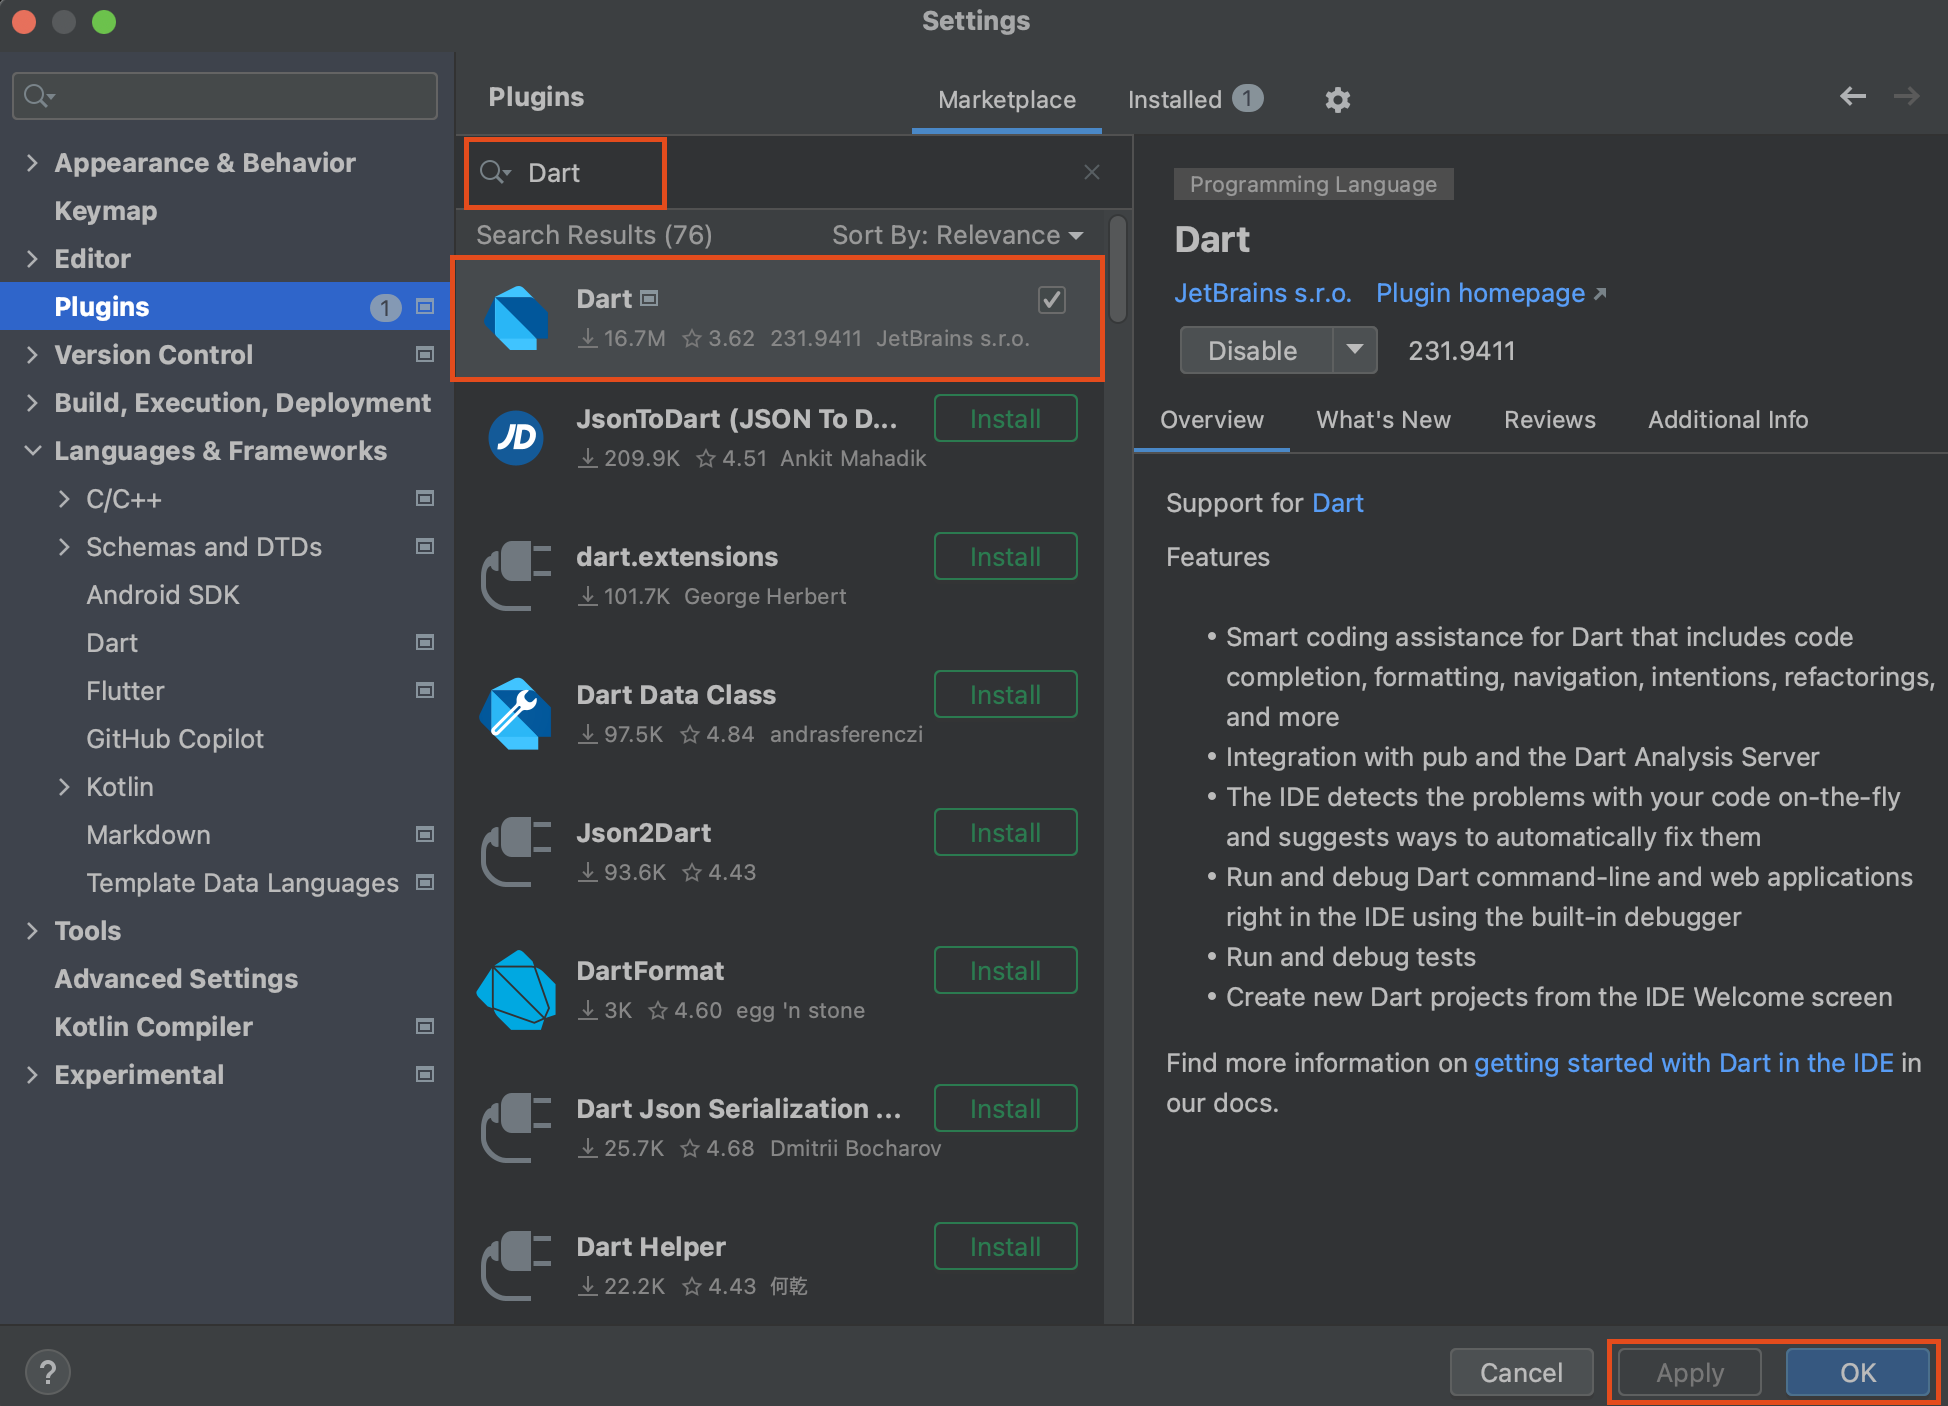Click the Json2Dart plug icon

[516, 851]
